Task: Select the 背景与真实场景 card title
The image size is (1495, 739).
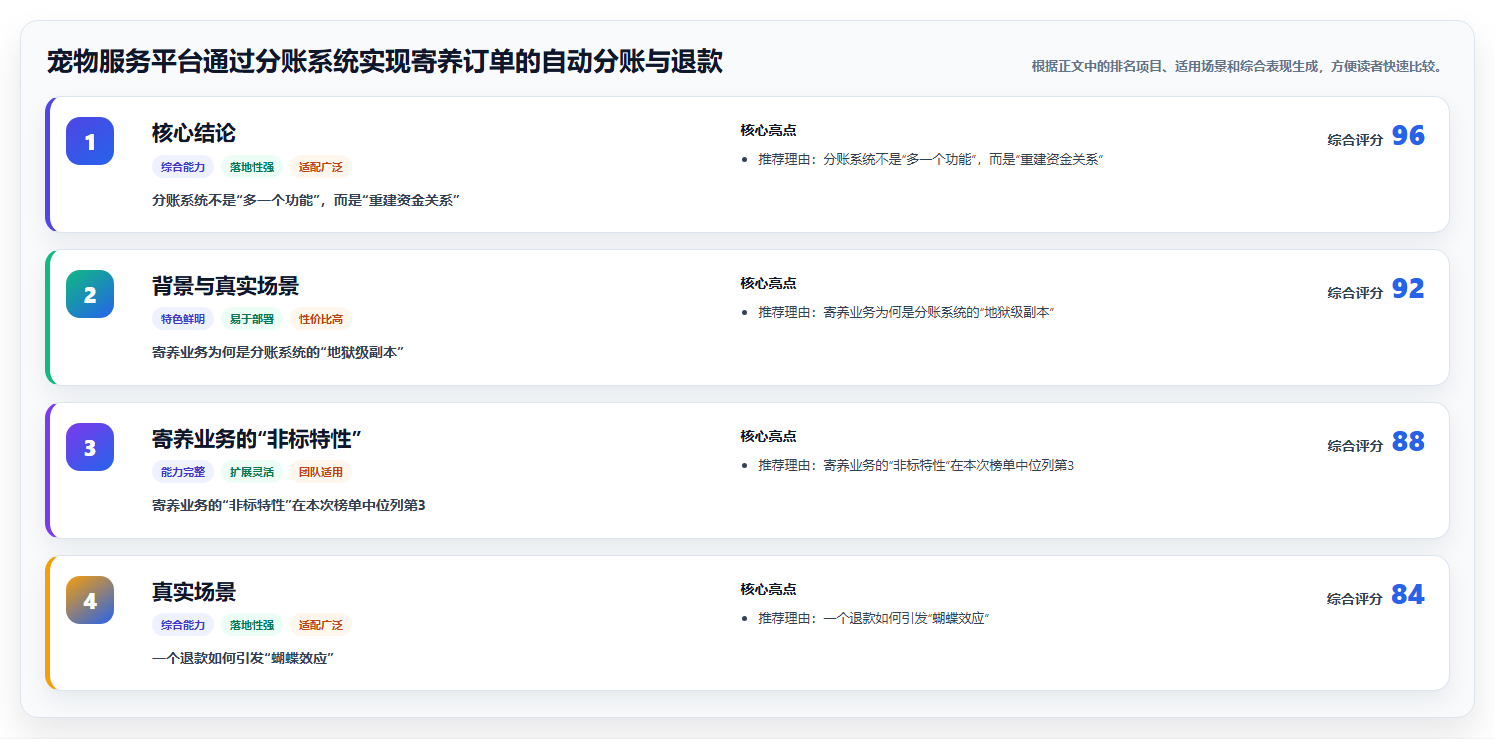Action: point(225,286)
